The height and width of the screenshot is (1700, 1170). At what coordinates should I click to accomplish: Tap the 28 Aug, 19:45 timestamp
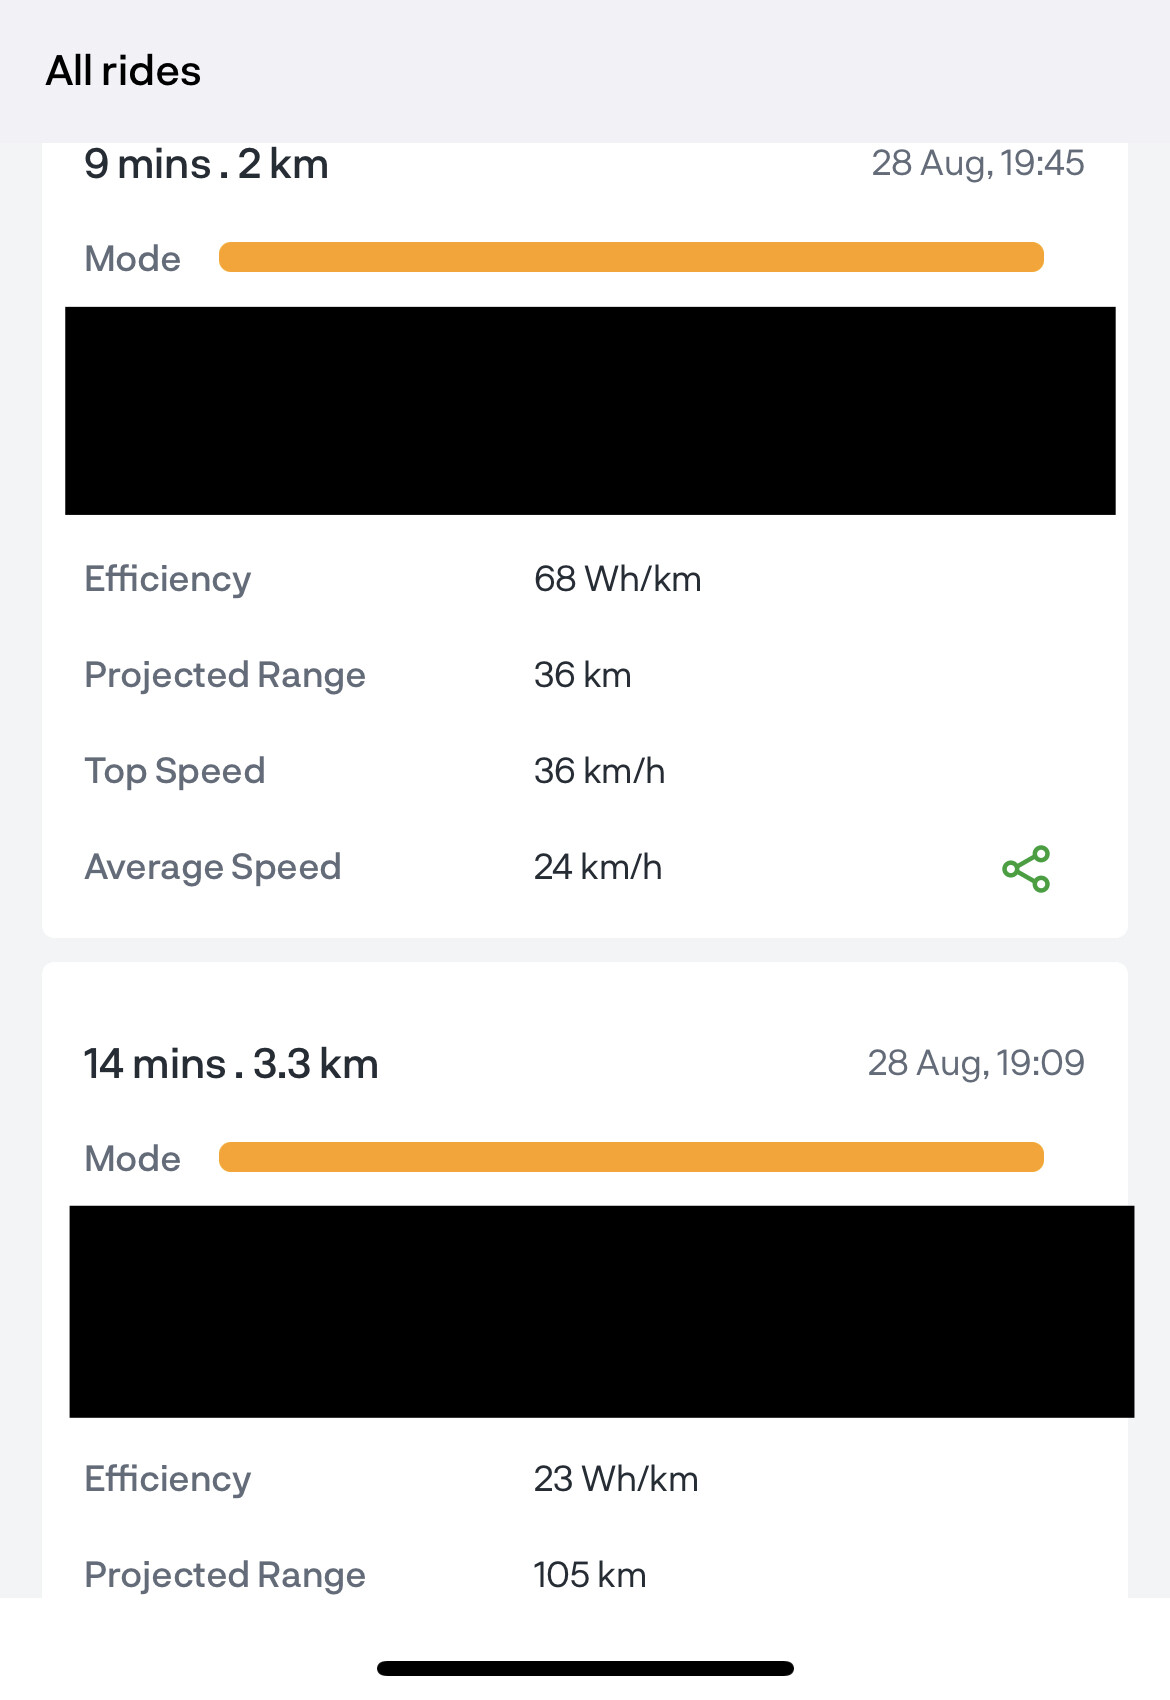click(978, 163)
